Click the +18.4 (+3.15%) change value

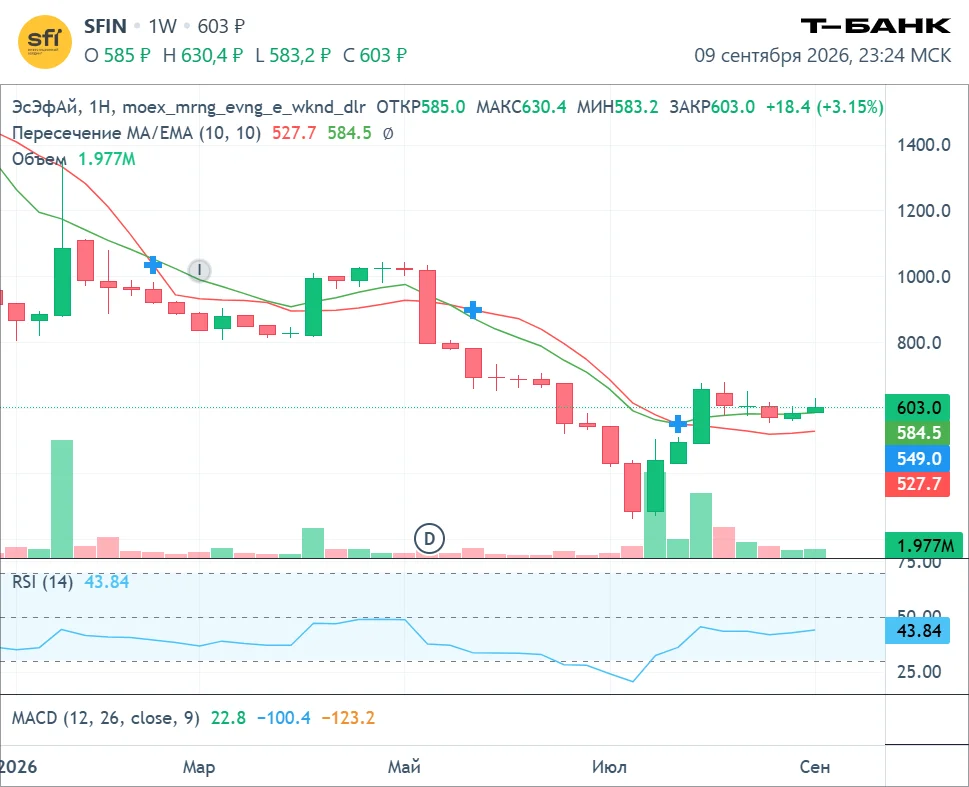tap(824, 107)
